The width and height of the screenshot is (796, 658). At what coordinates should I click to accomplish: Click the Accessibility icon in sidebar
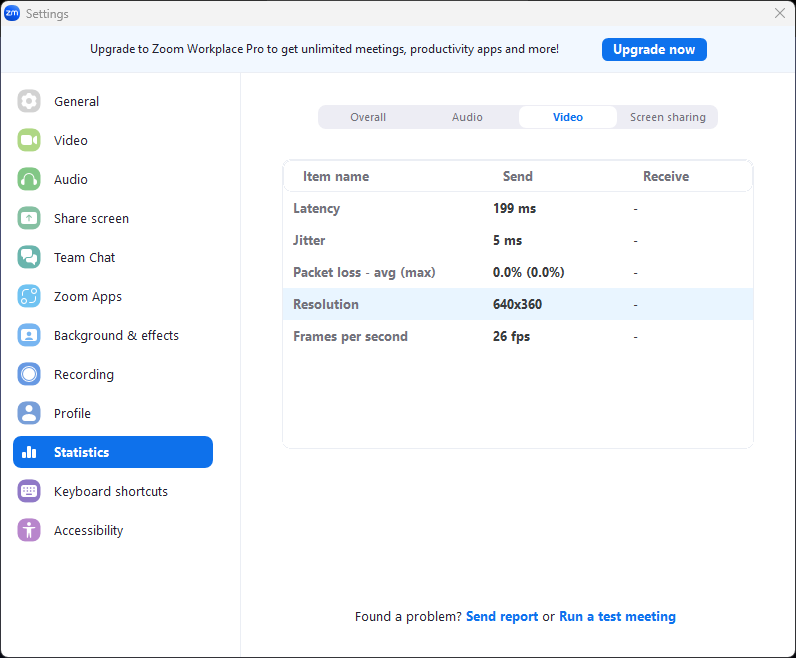click(x=29, y=530)
